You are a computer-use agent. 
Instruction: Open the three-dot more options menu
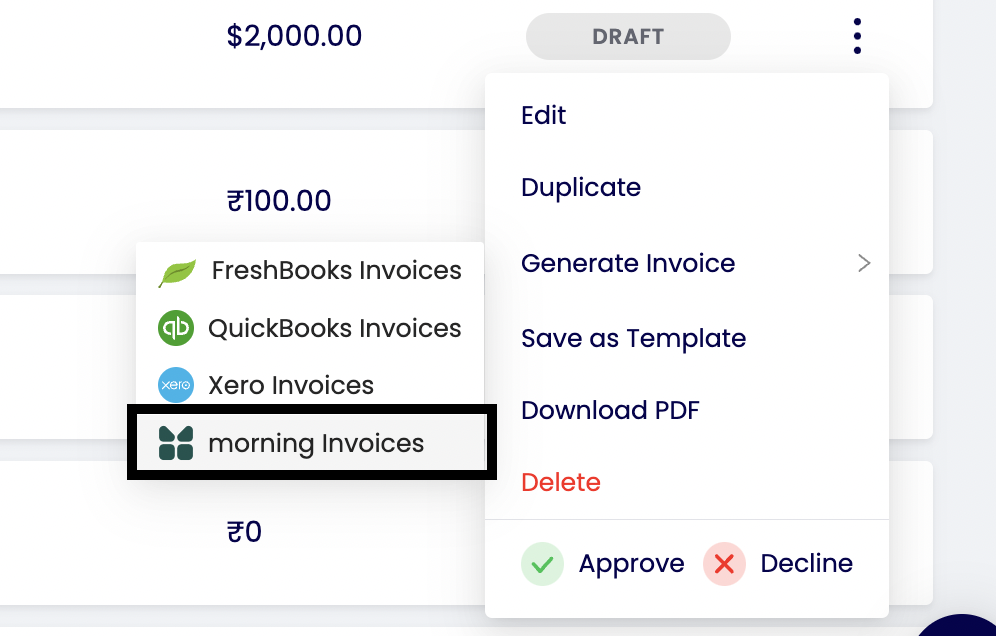click(857, 37)
